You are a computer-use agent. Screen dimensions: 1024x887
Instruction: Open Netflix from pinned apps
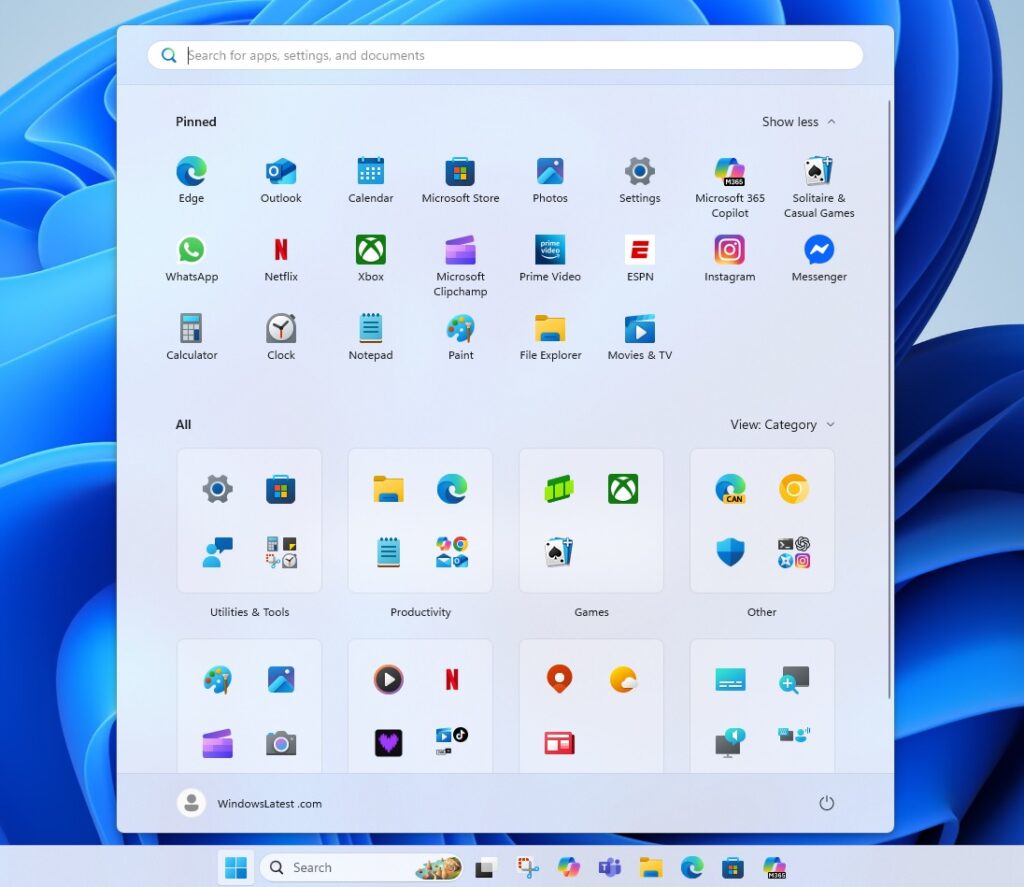point(280,250)
